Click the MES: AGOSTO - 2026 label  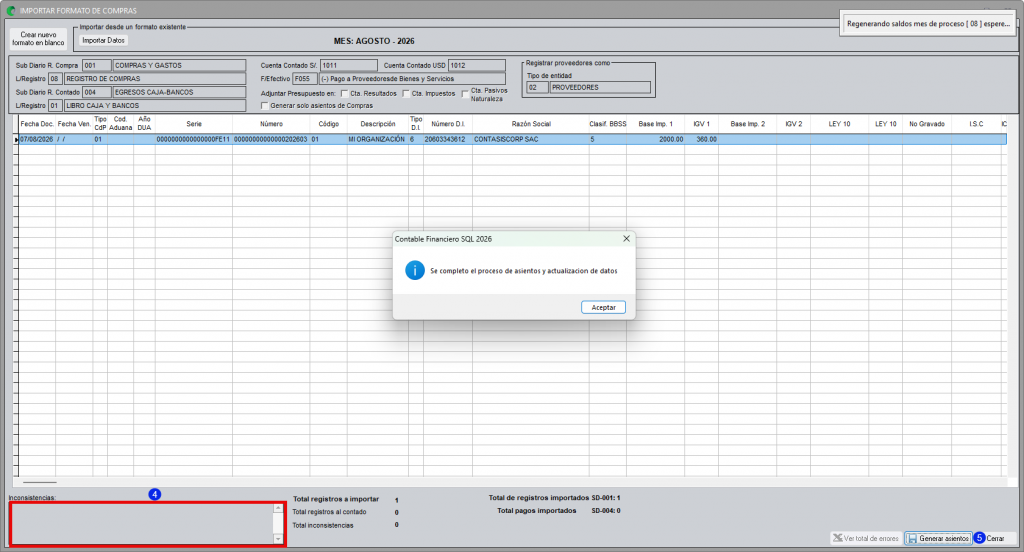click(374, 41)
